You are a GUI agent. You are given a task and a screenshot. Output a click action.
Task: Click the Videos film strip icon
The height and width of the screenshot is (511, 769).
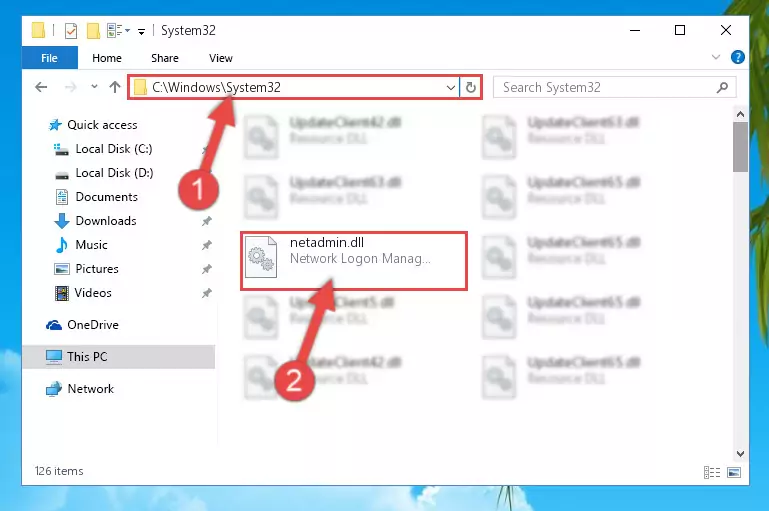click(x=62, y=293)
